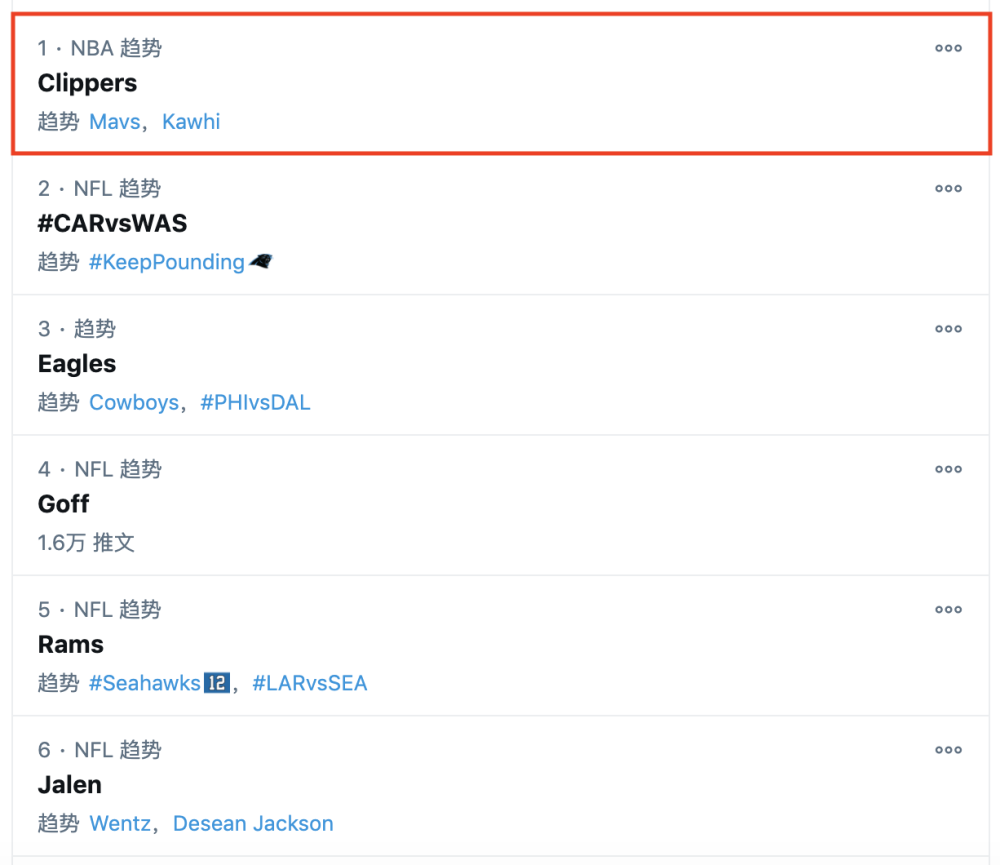Select the #CARvsWAS trending topic title

(112, 223)
